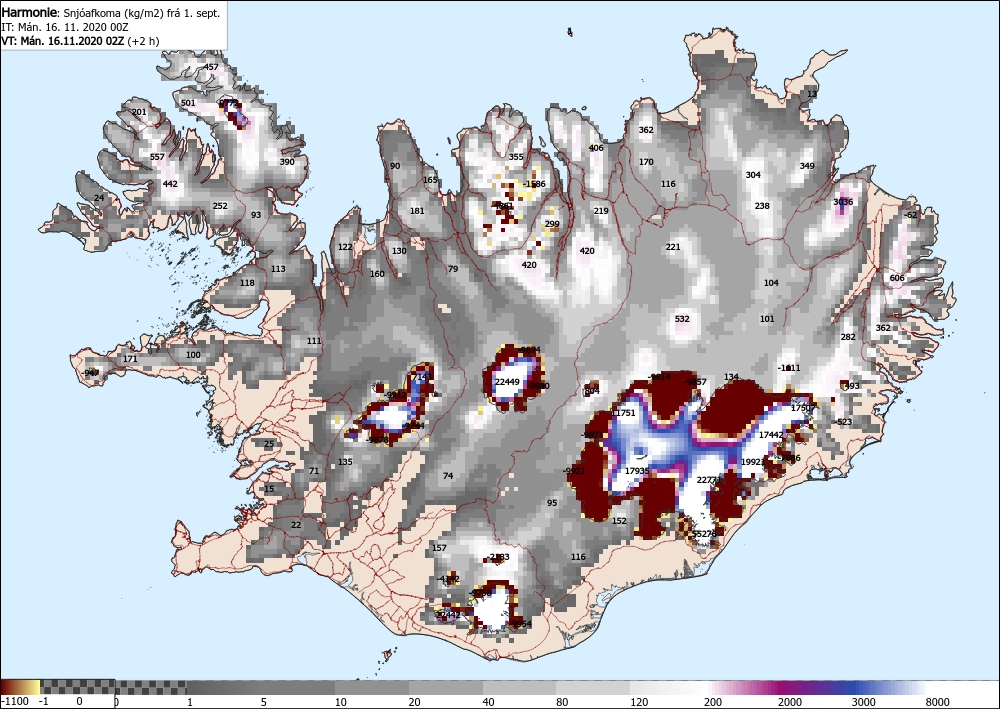Click the map value 3036 in the east
Viewport: 1000px width, 709px height.
pyautogui.click(x=842, y=201)
